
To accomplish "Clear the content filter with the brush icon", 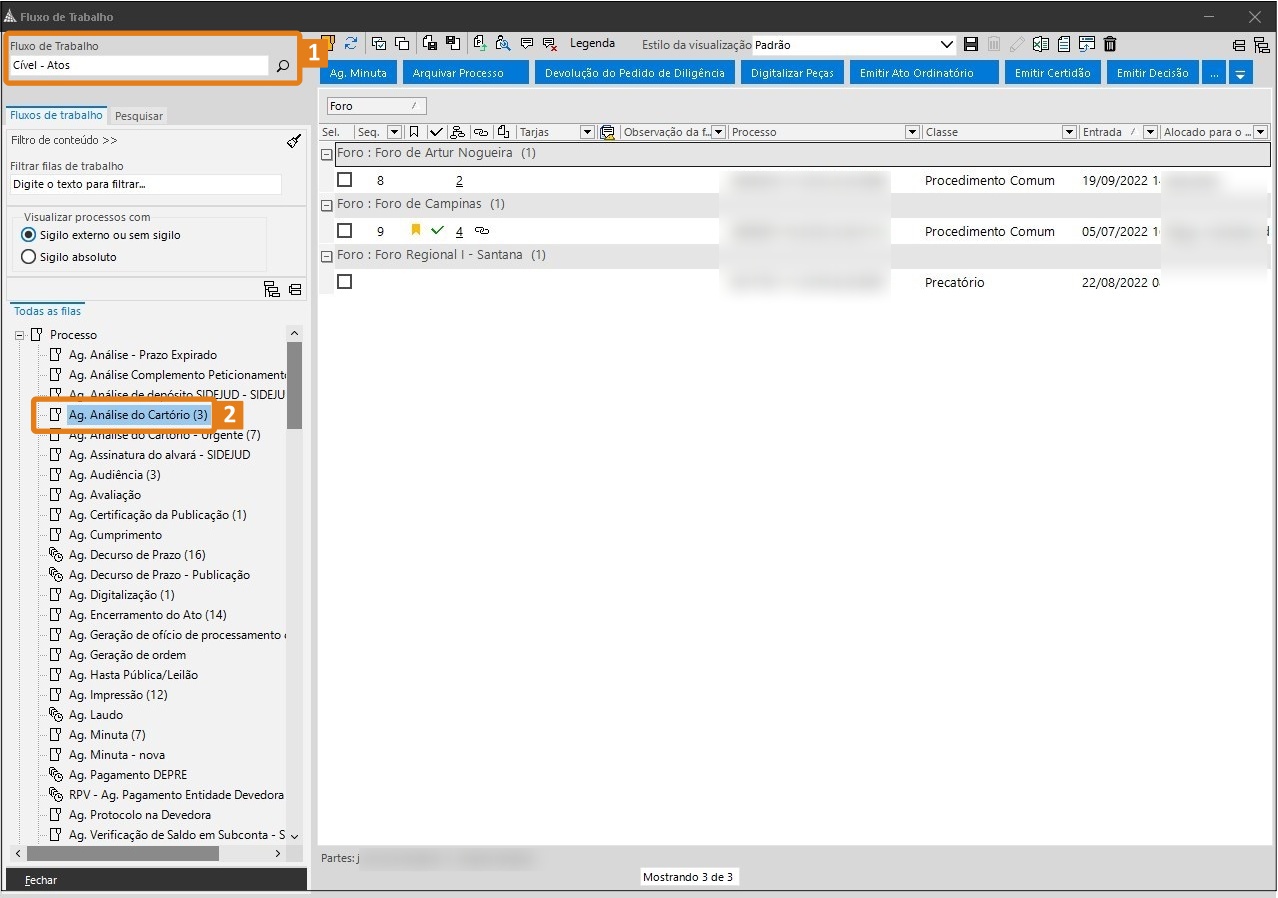I will coord(293,141).
